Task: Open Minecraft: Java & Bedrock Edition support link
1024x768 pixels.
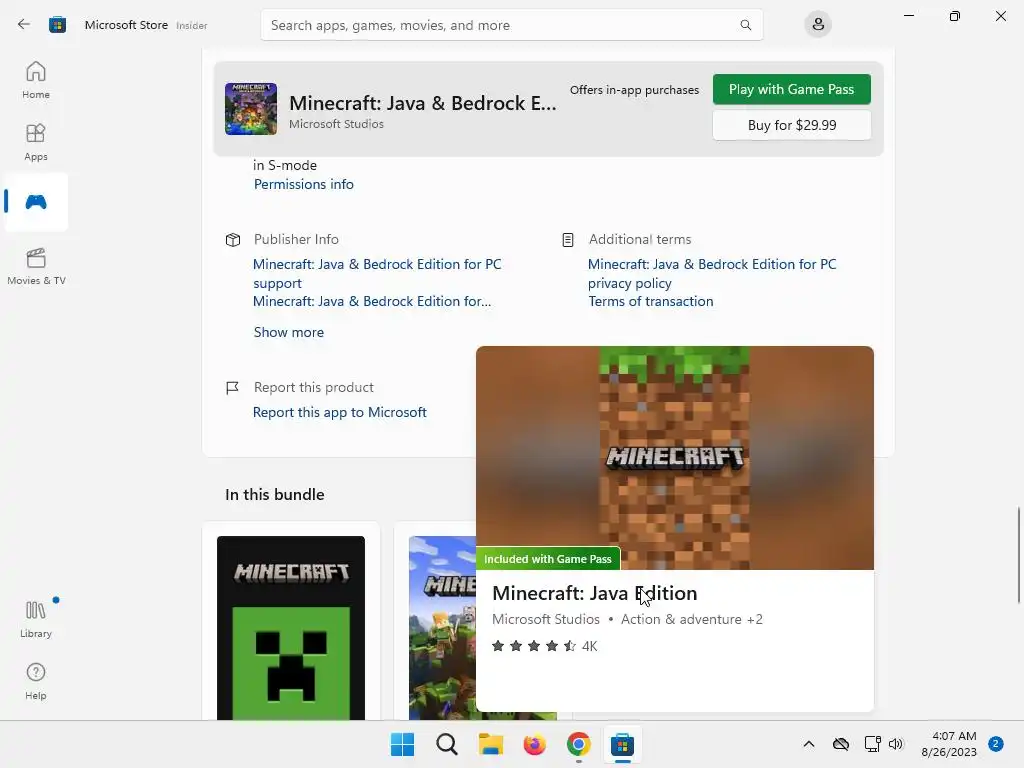Action: [x=377, y=274]
